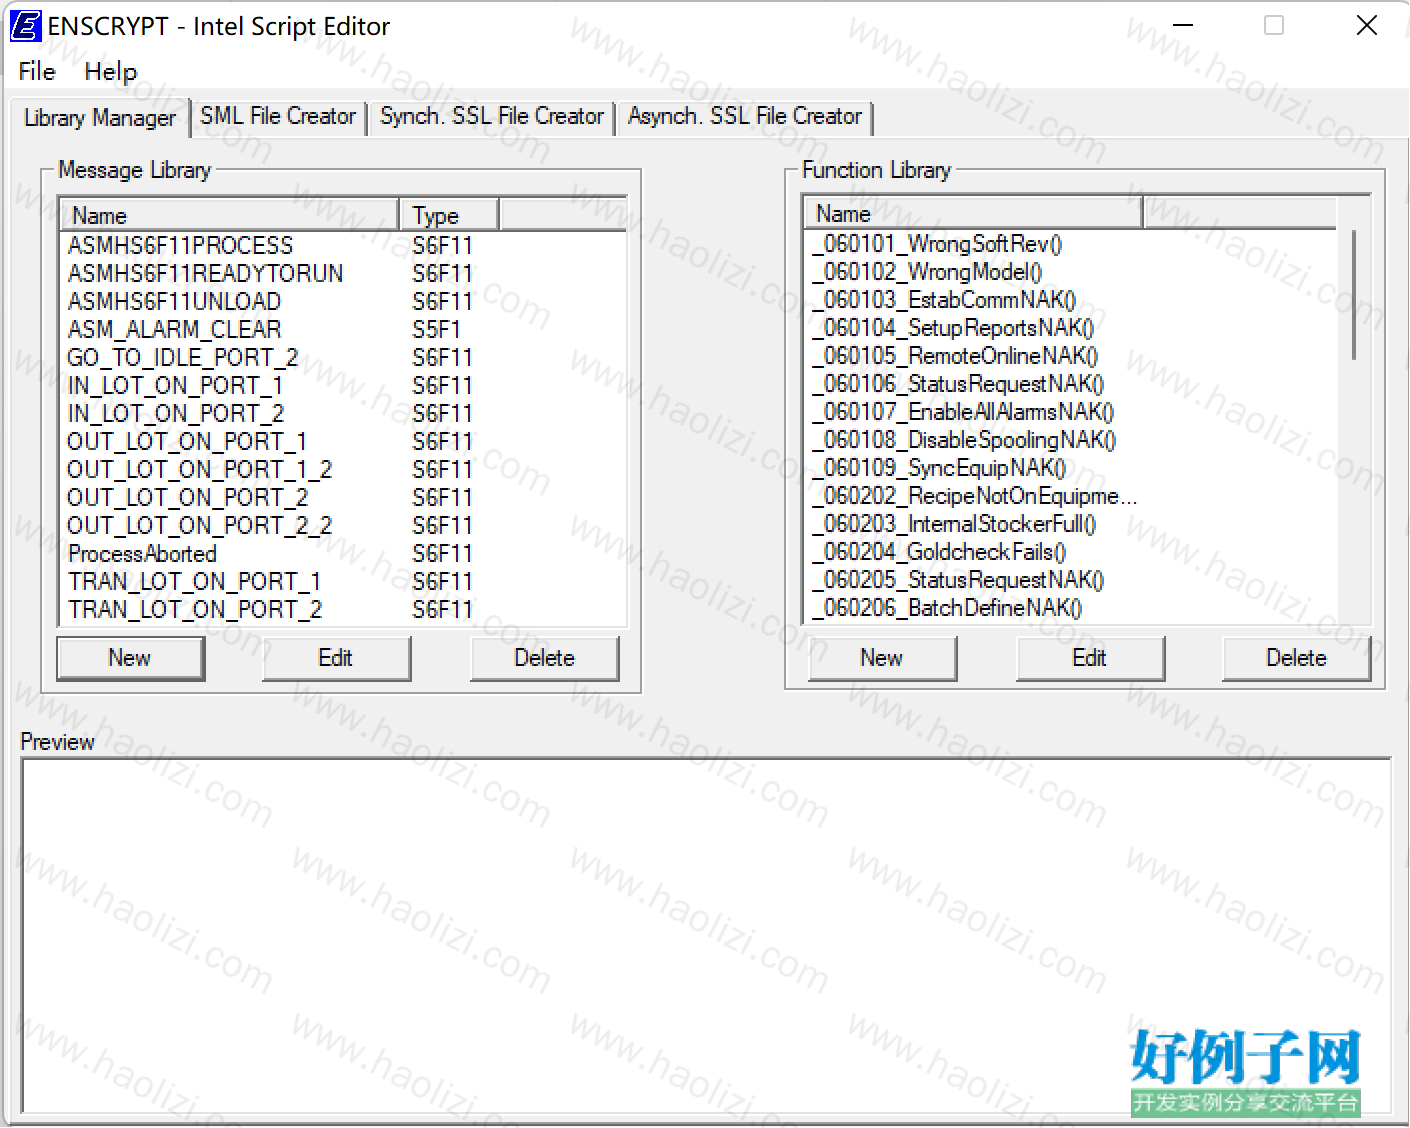The width and height of the screenshot is (1410, 1128).
Task: Select function _060206_BatchDefineNAK()
Action: (x=947, y=608)
